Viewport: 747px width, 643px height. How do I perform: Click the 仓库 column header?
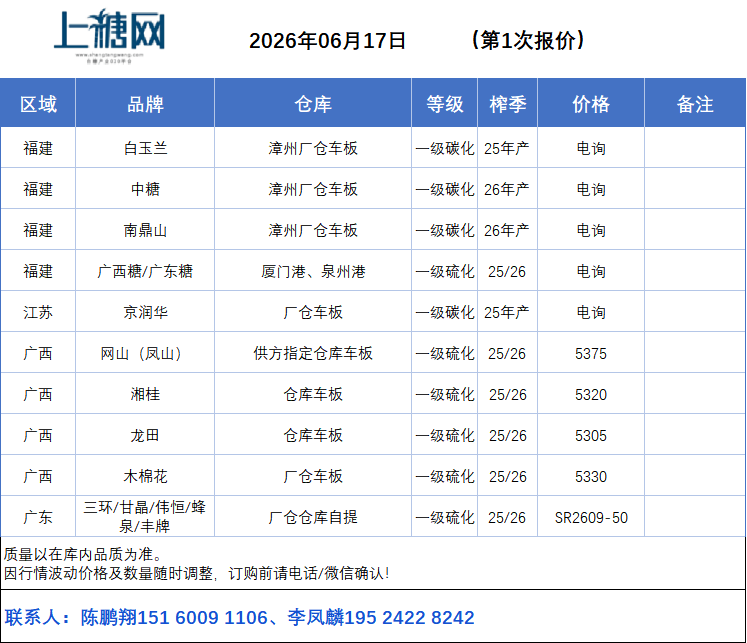click(313, 104)
